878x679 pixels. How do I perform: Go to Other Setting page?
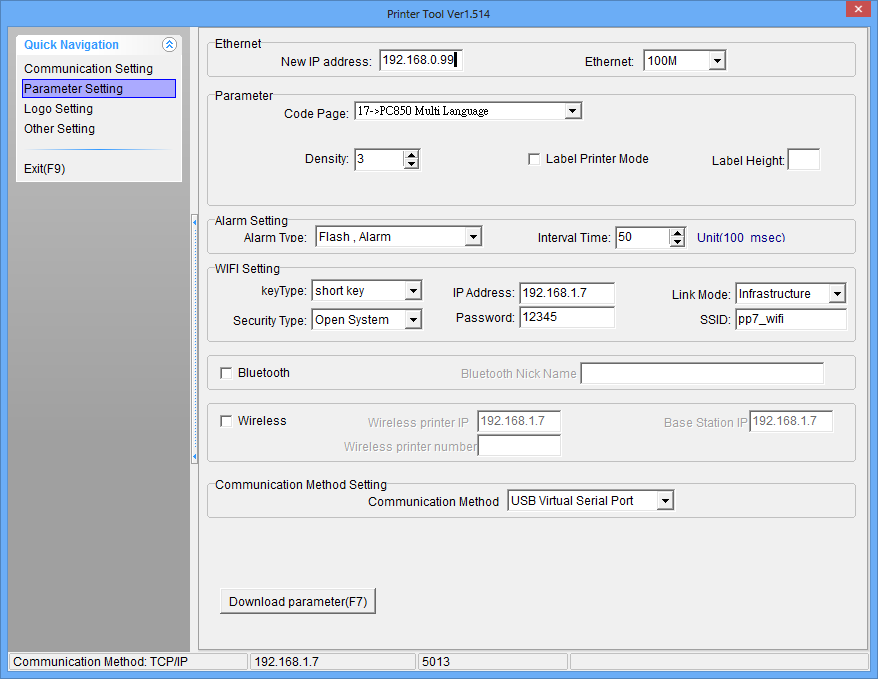[59, 129]
